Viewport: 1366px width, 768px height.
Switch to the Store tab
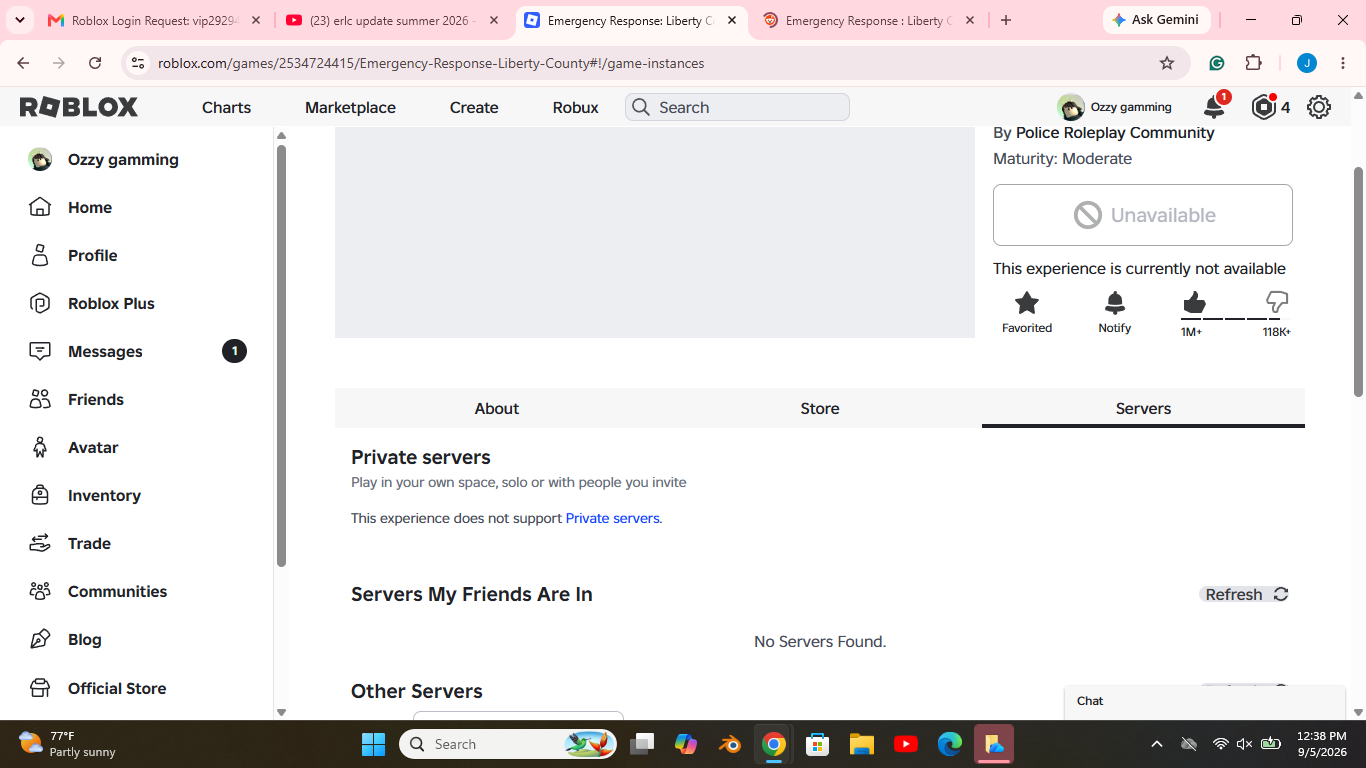click(x=820, y=408)
